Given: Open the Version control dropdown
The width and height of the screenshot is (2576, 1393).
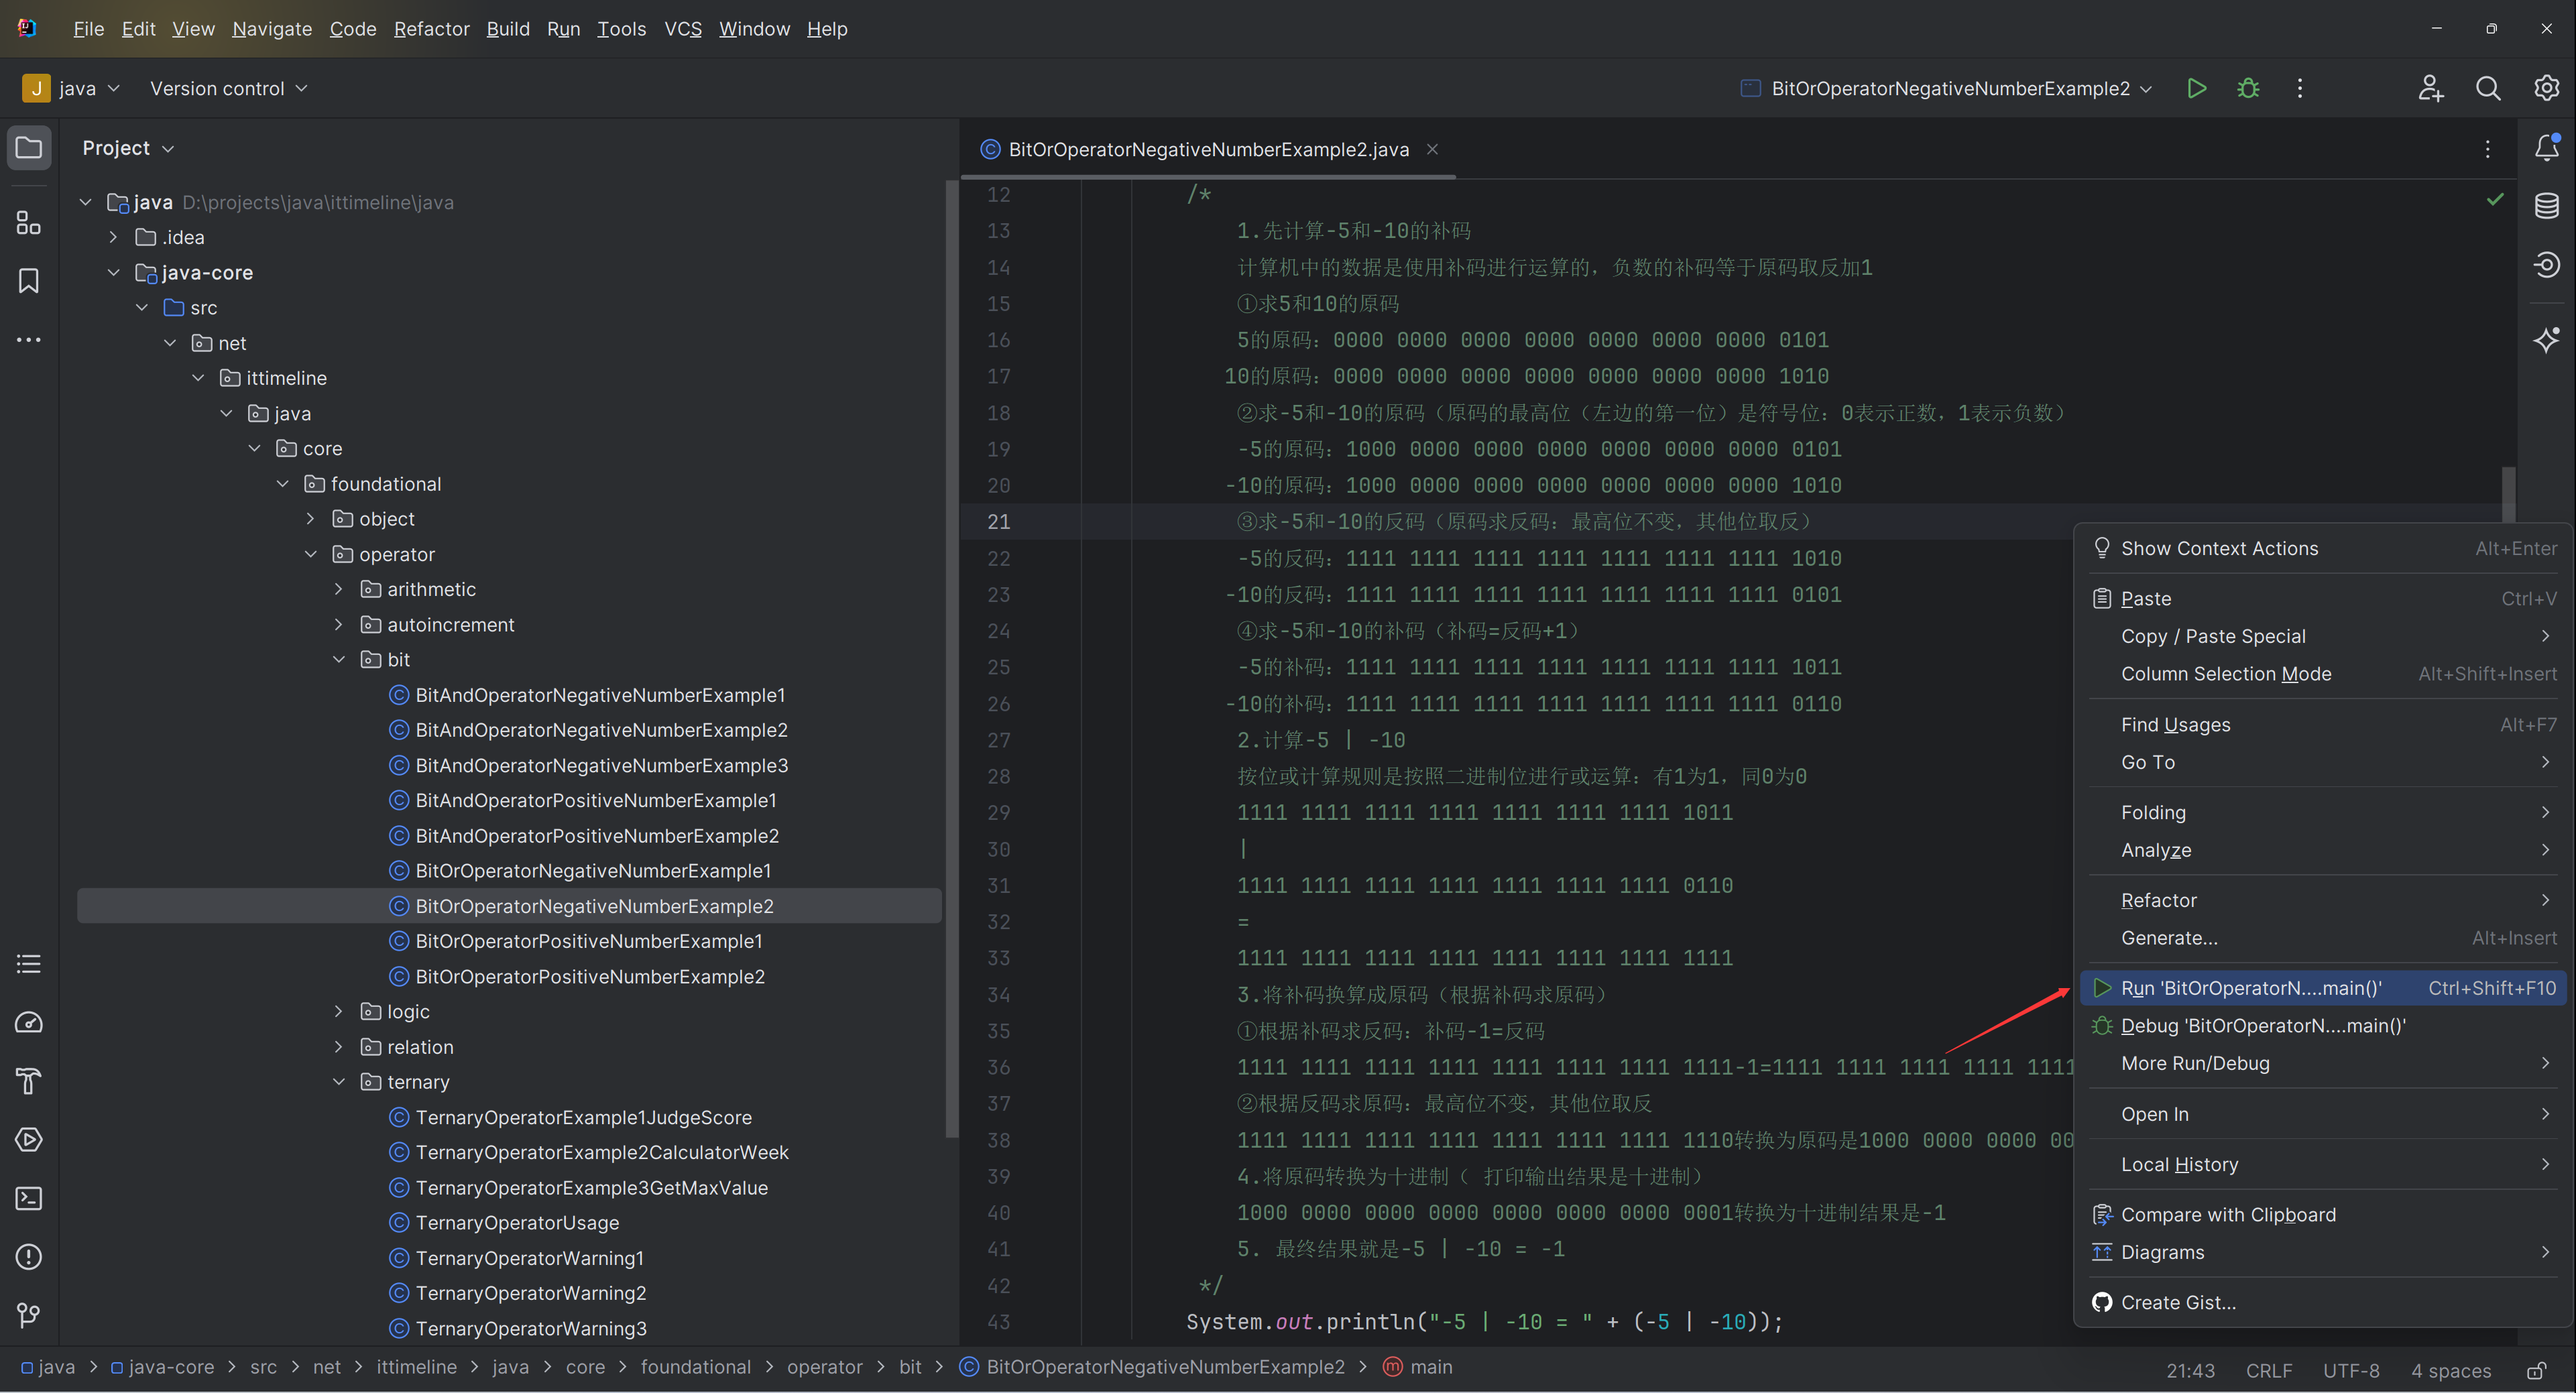Looking at the screenshot, I should click(228, 88).
